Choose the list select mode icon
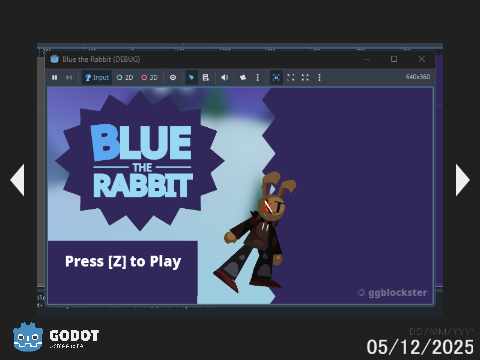This screenshot has width=480, height=360. [x=206, y=78]
